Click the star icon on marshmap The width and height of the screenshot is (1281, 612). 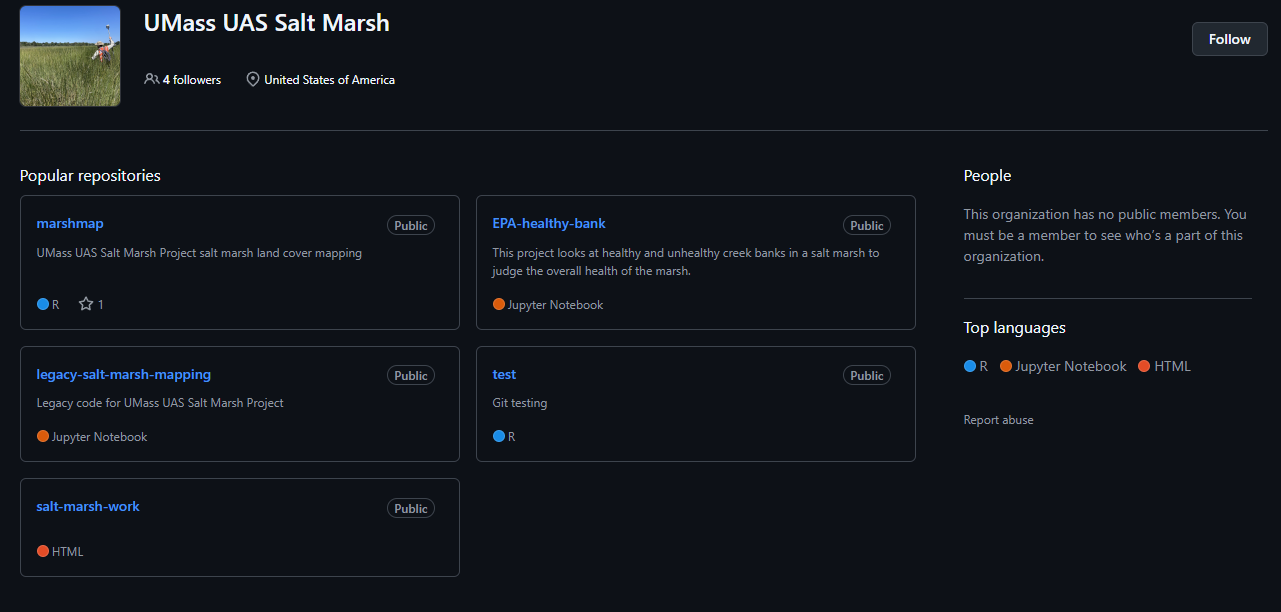(x=86, y=304)
